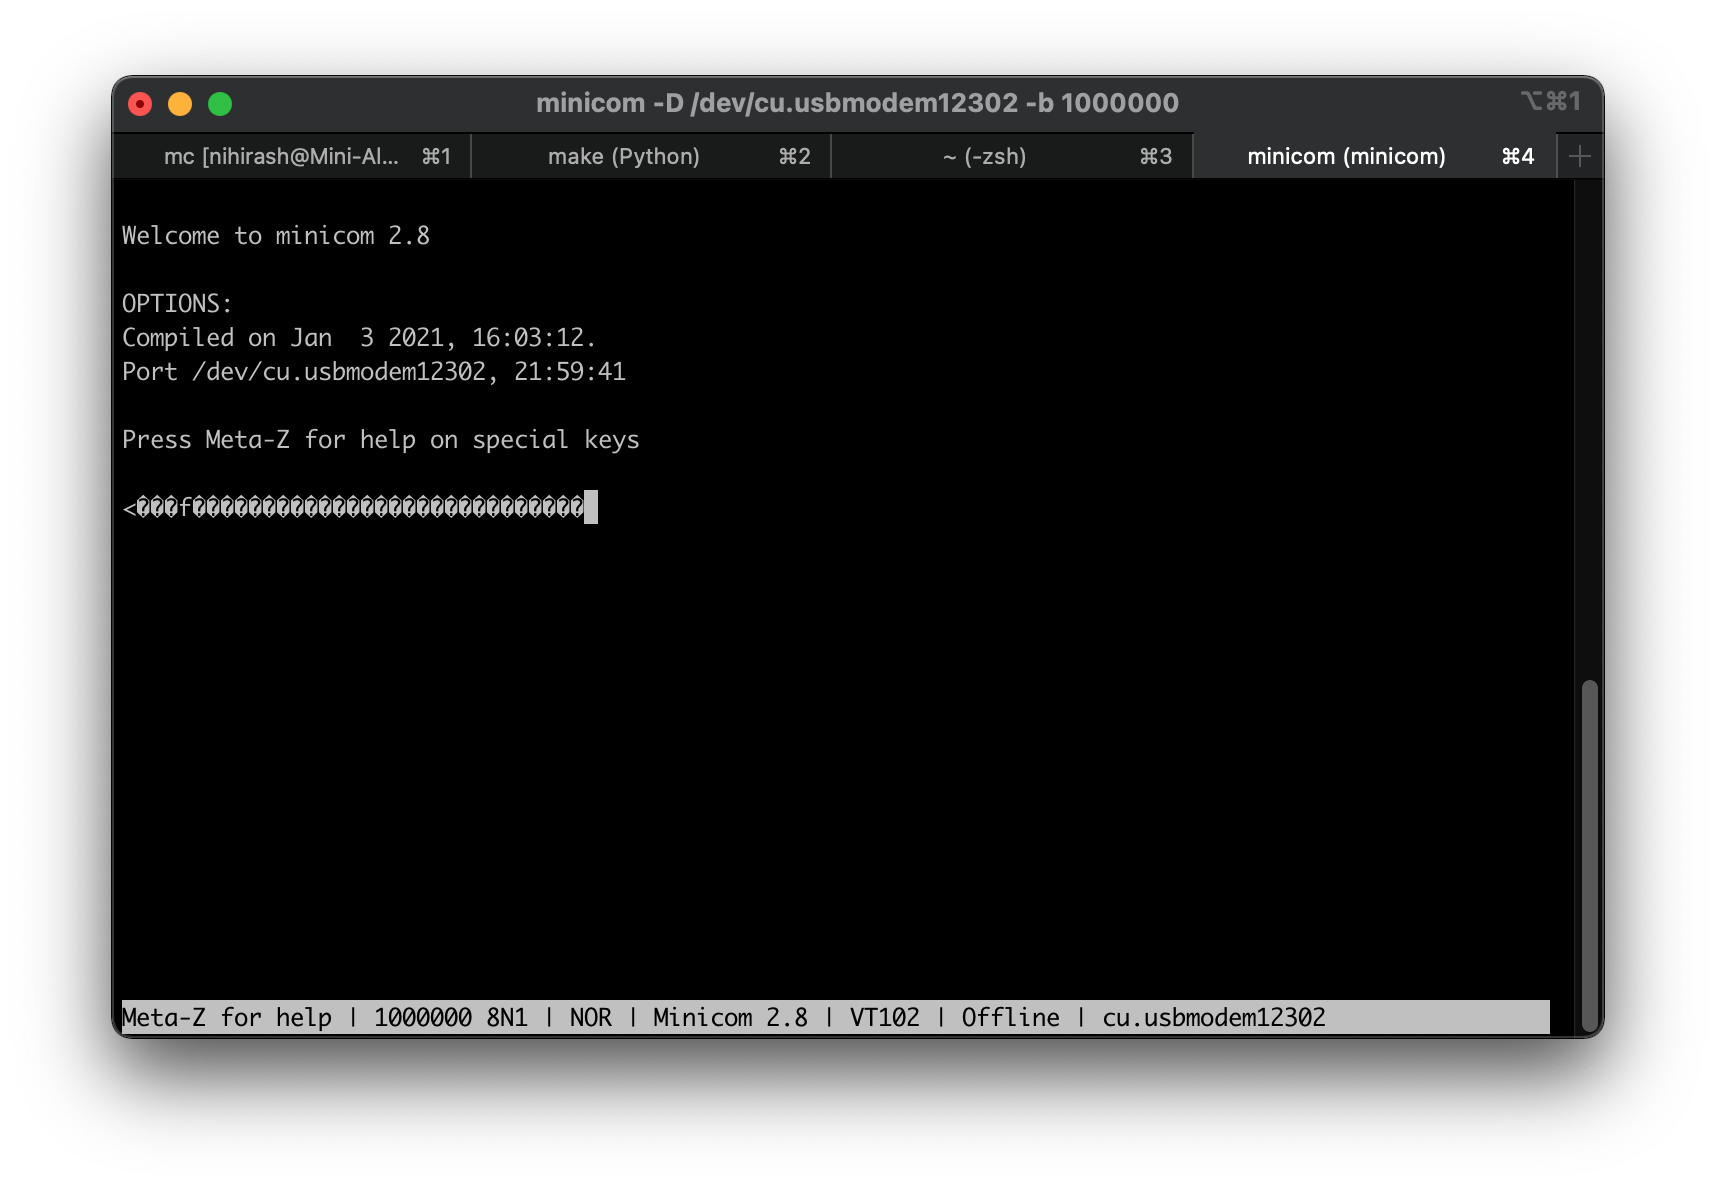Click 'Press Meta-Z for help on special keys'
The width and height of the screenshot is (1716, 1186).
point(381,440)
